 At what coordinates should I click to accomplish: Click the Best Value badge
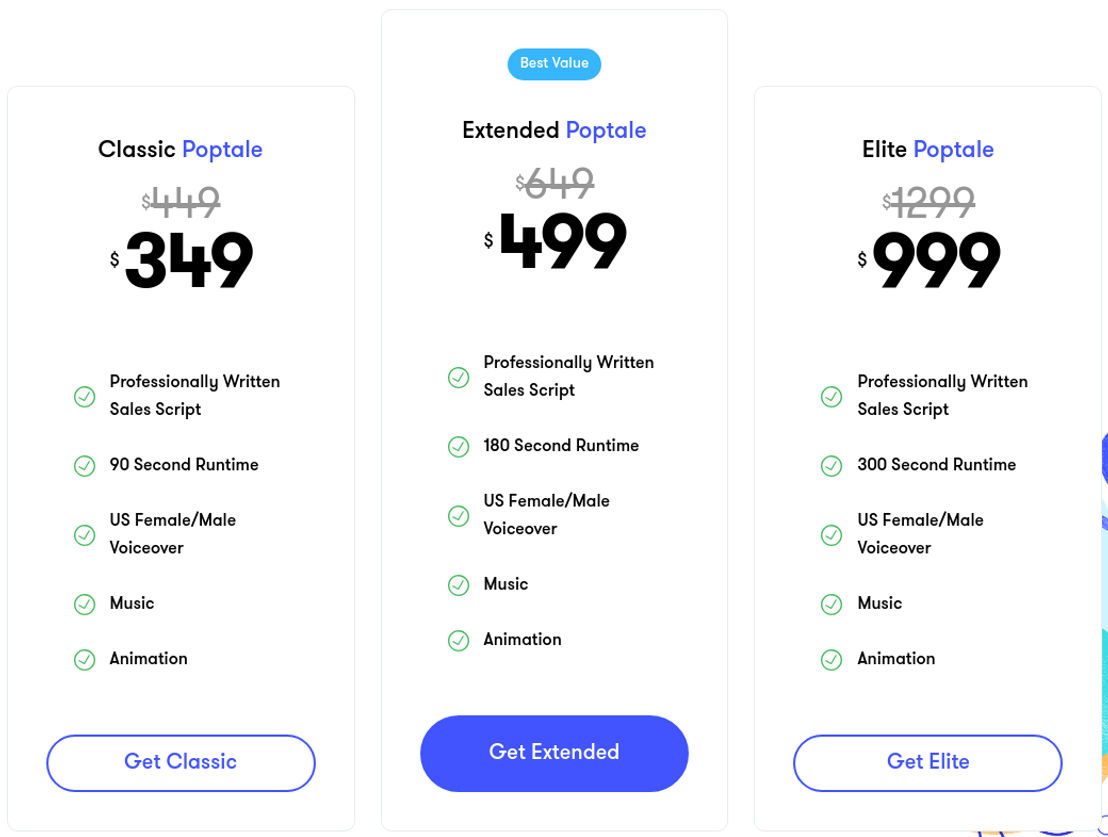tap(554, 64)
